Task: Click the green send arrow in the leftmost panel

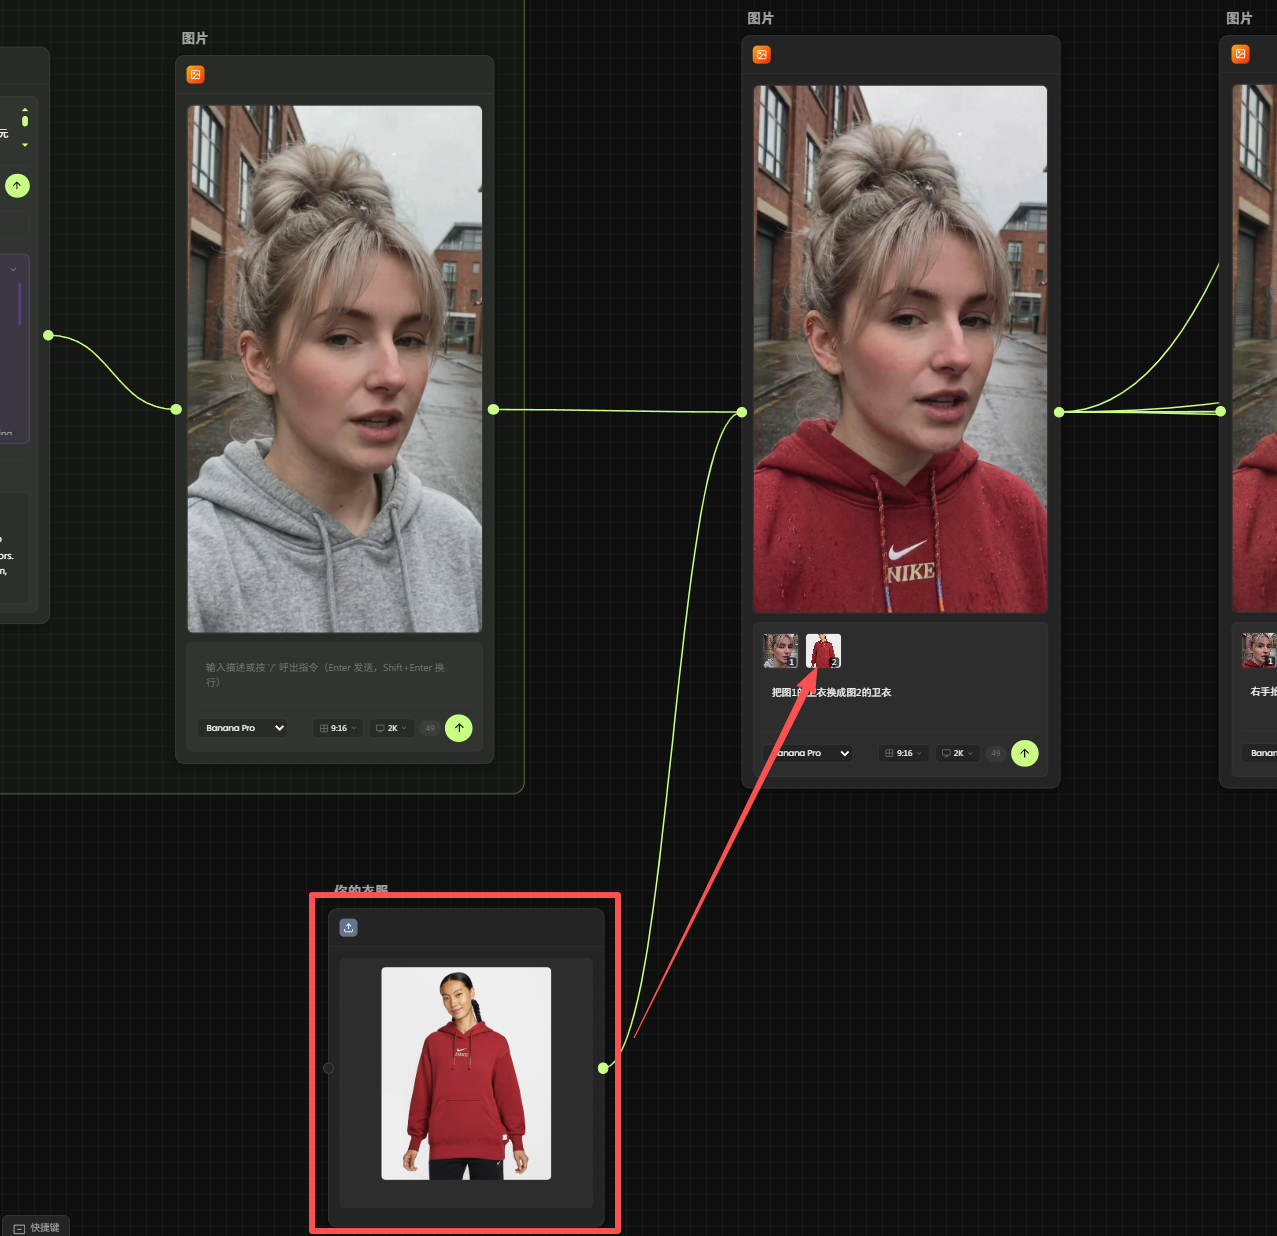Action: point(17,185)
